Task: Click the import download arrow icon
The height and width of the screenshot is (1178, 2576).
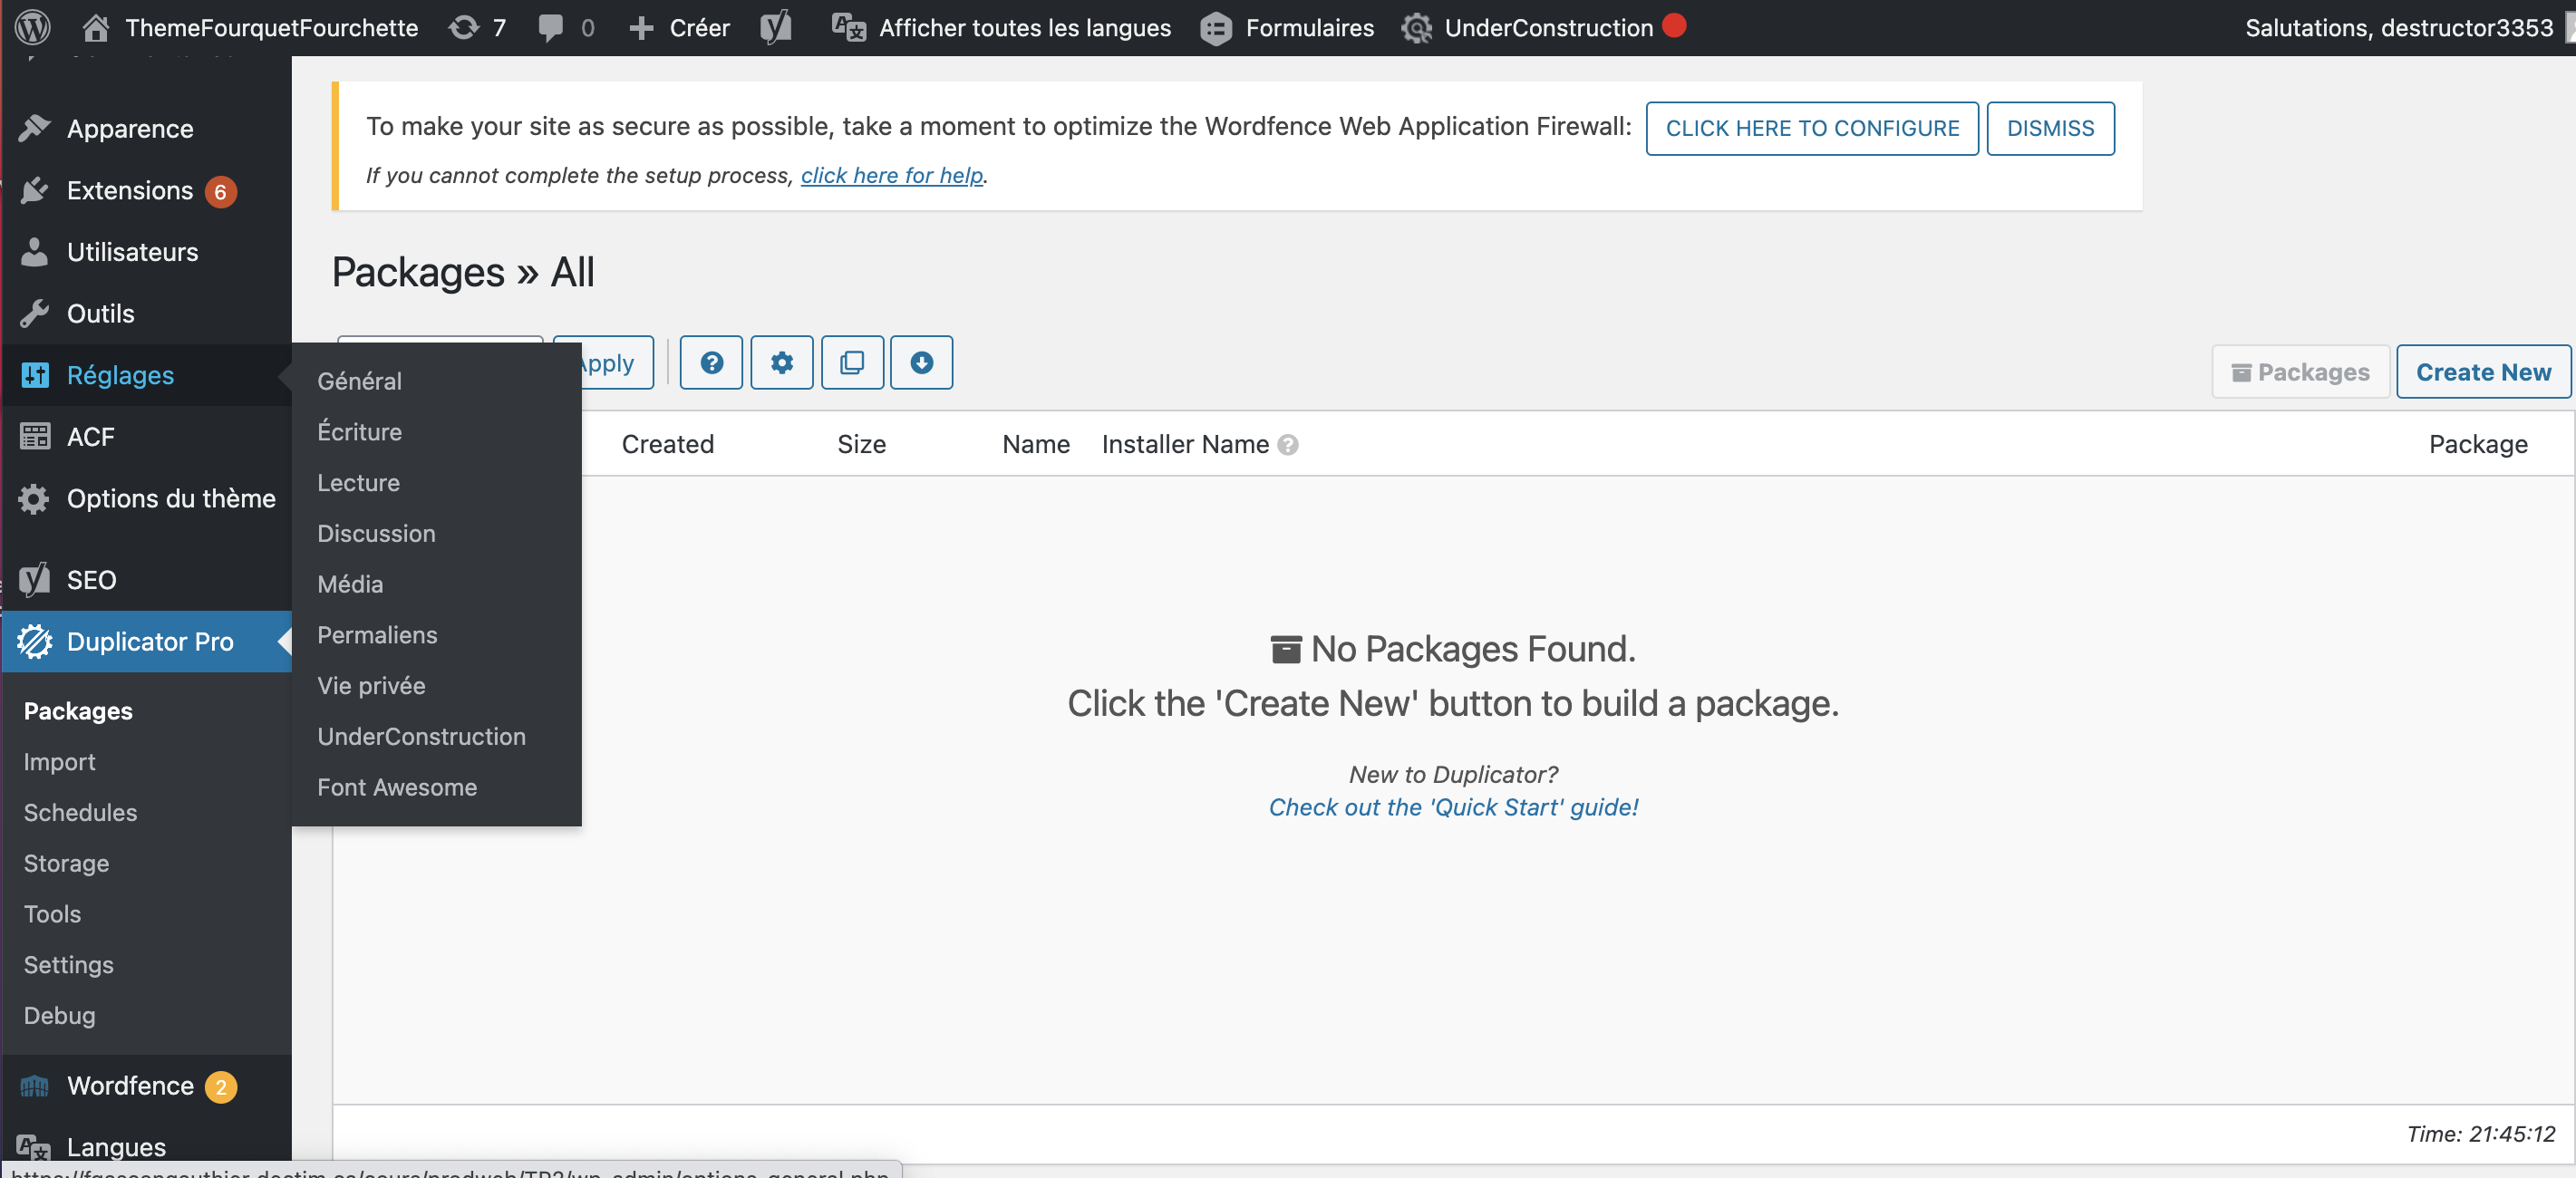Action: (x=921, y=363)
